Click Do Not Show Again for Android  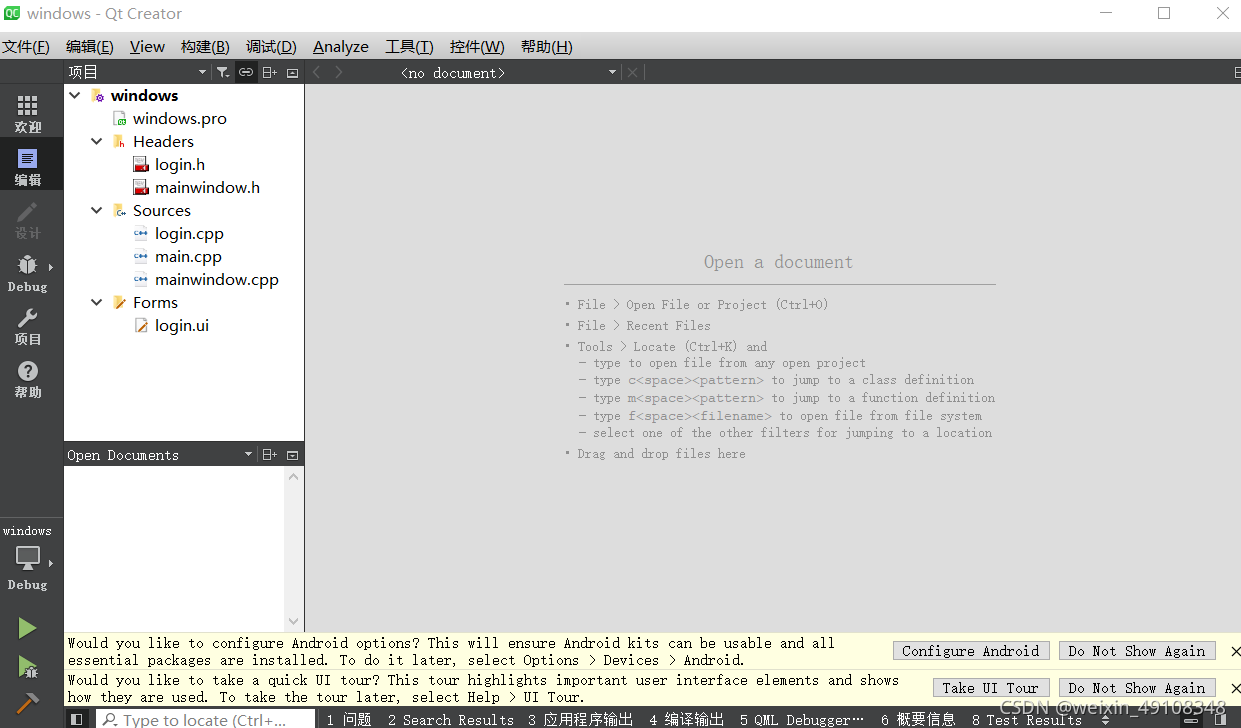tap(1137, 651)
